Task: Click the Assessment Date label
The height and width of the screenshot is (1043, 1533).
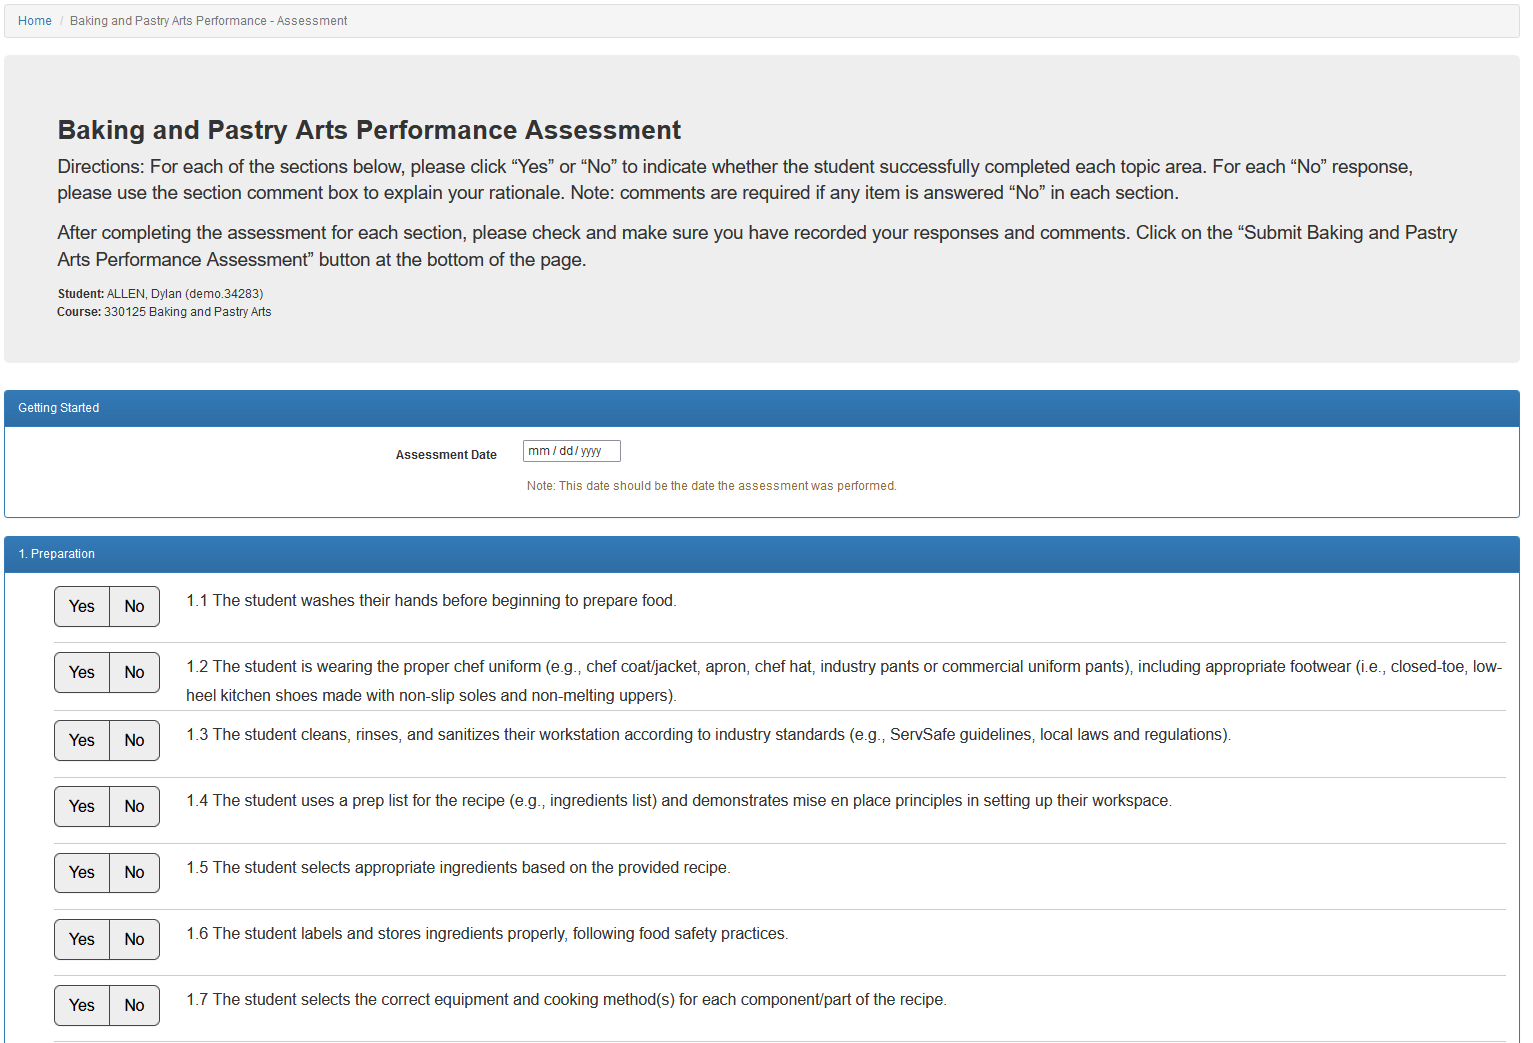Action: click(x=446, y=455)
